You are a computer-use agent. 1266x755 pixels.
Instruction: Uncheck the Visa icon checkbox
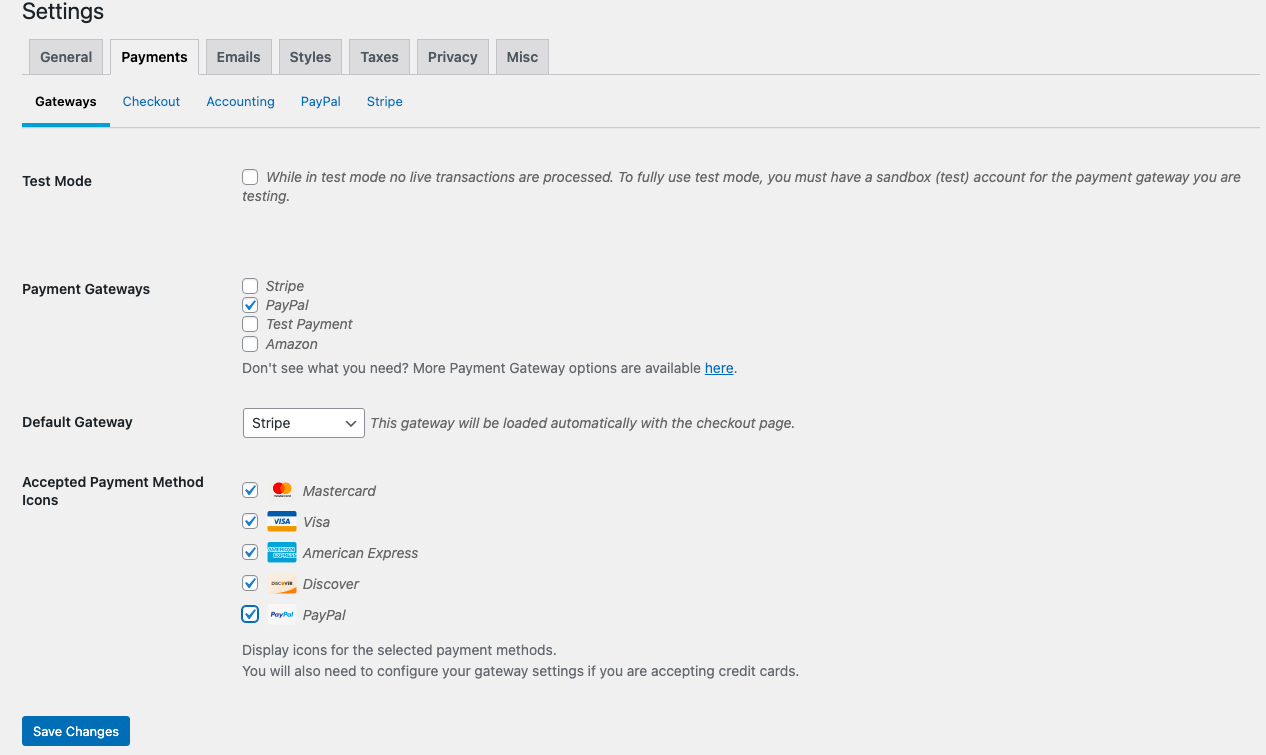pyautogui.click(x=250, y=521)
